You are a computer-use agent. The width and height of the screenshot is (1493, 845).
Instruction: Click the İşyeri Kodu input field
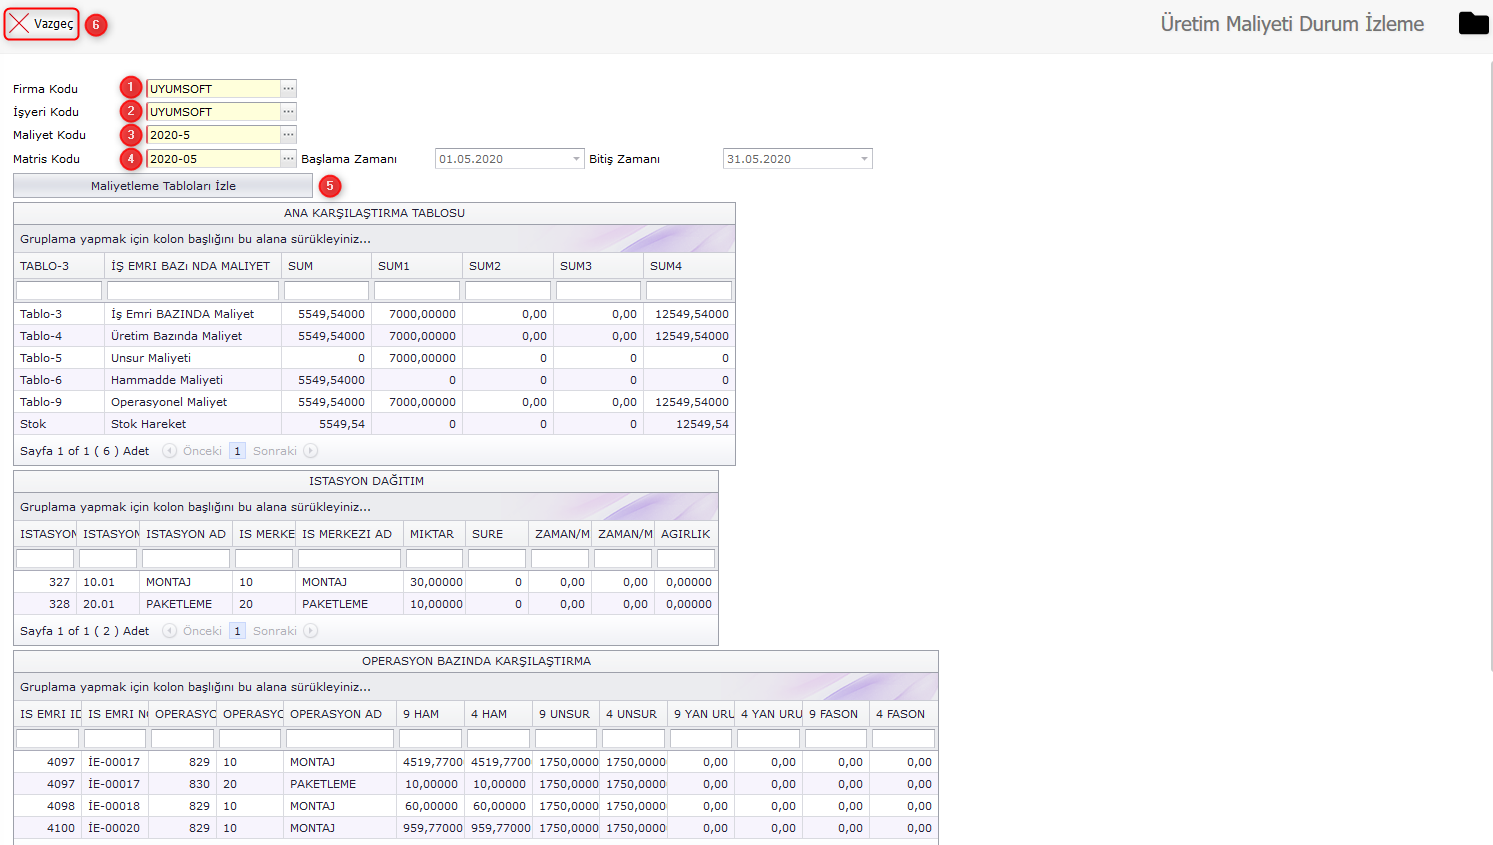click(x=213, y=112)
